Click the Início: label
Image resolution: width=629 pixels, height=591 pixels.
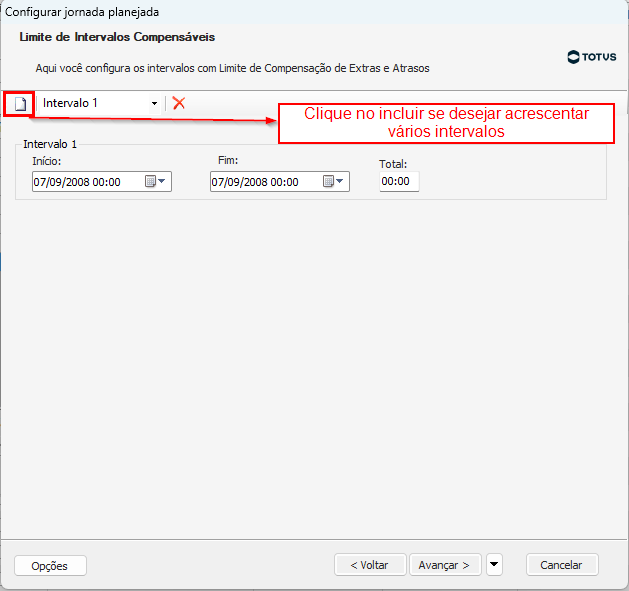click(47, 161)
